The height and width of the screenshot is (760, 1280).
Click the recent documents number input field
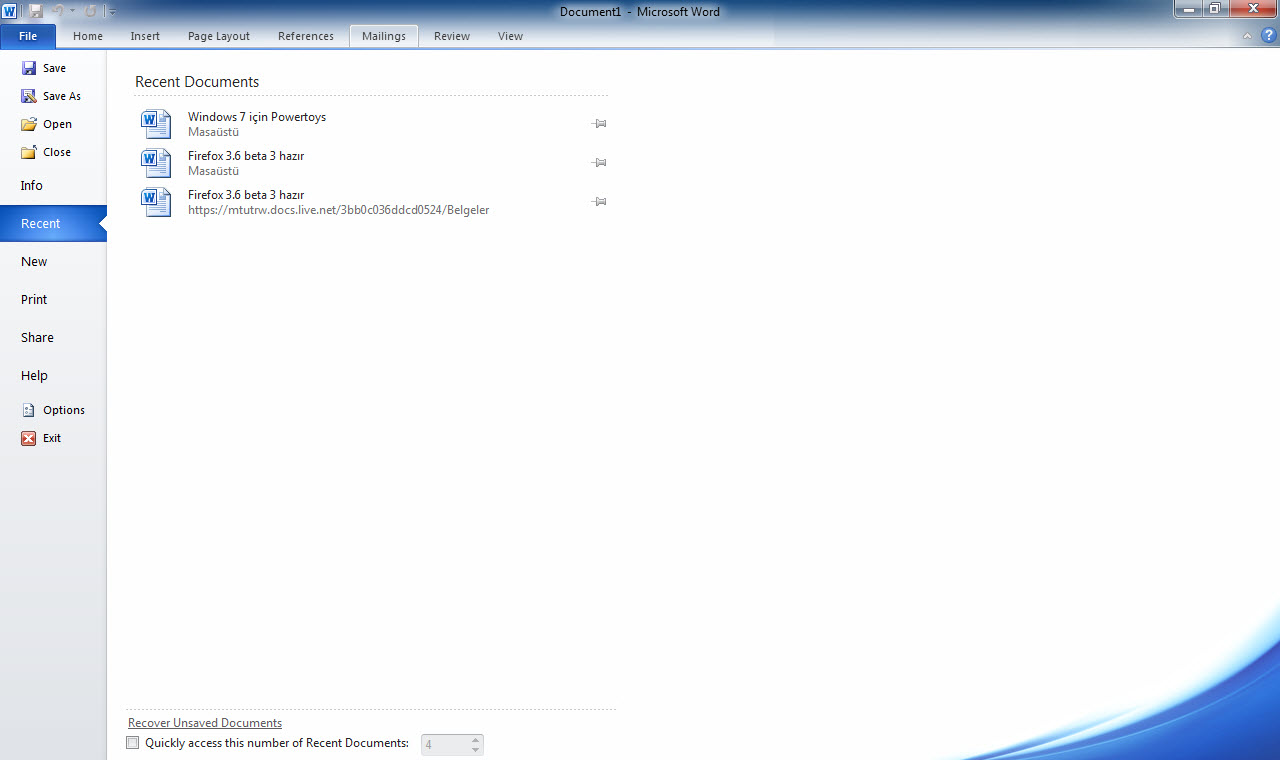tap(444, 744)
